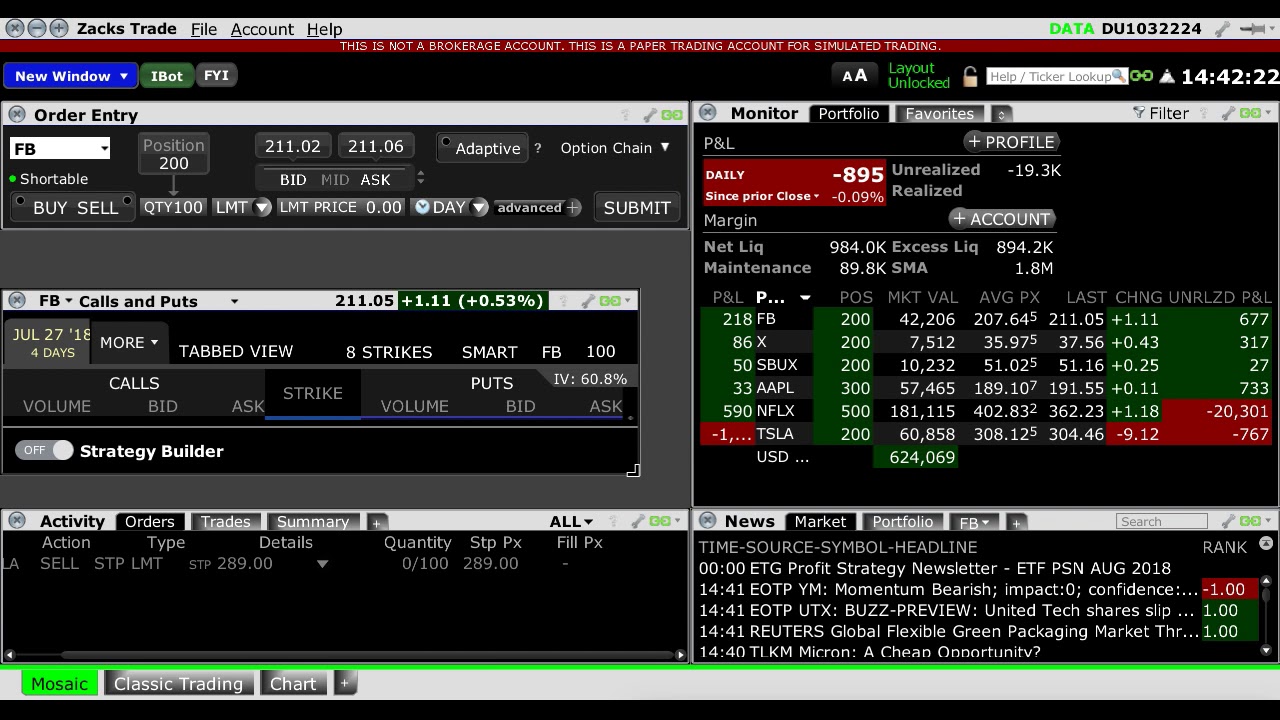This screenshot has height=720, width=1280.
Task: Click search magnifier in Ticker Lookup box
Action: point(1118,76)
